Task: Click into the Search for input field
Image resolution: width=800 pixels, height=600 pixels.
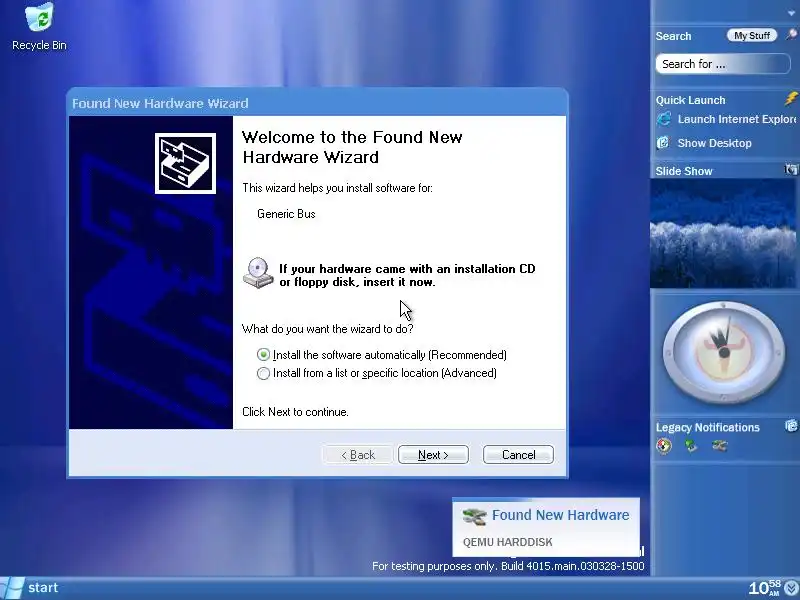Action: [722, 64]
